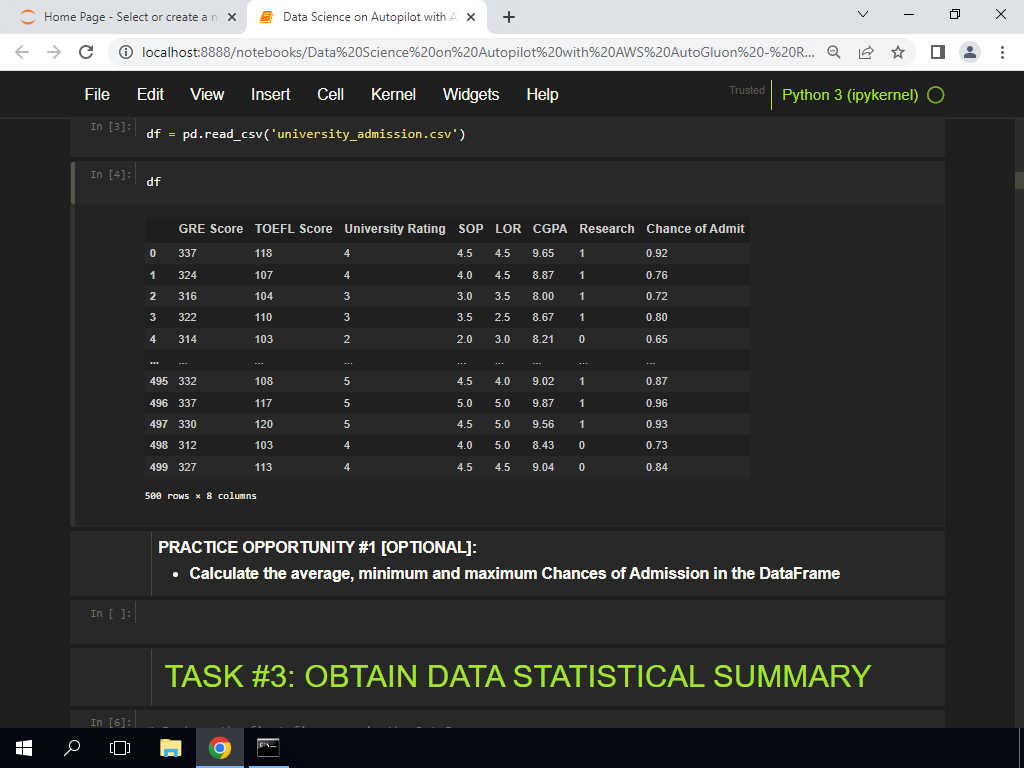Viewport: 1024px width, 768px height.
Task: Click the University Rating column header
Action: pos(394,229)
